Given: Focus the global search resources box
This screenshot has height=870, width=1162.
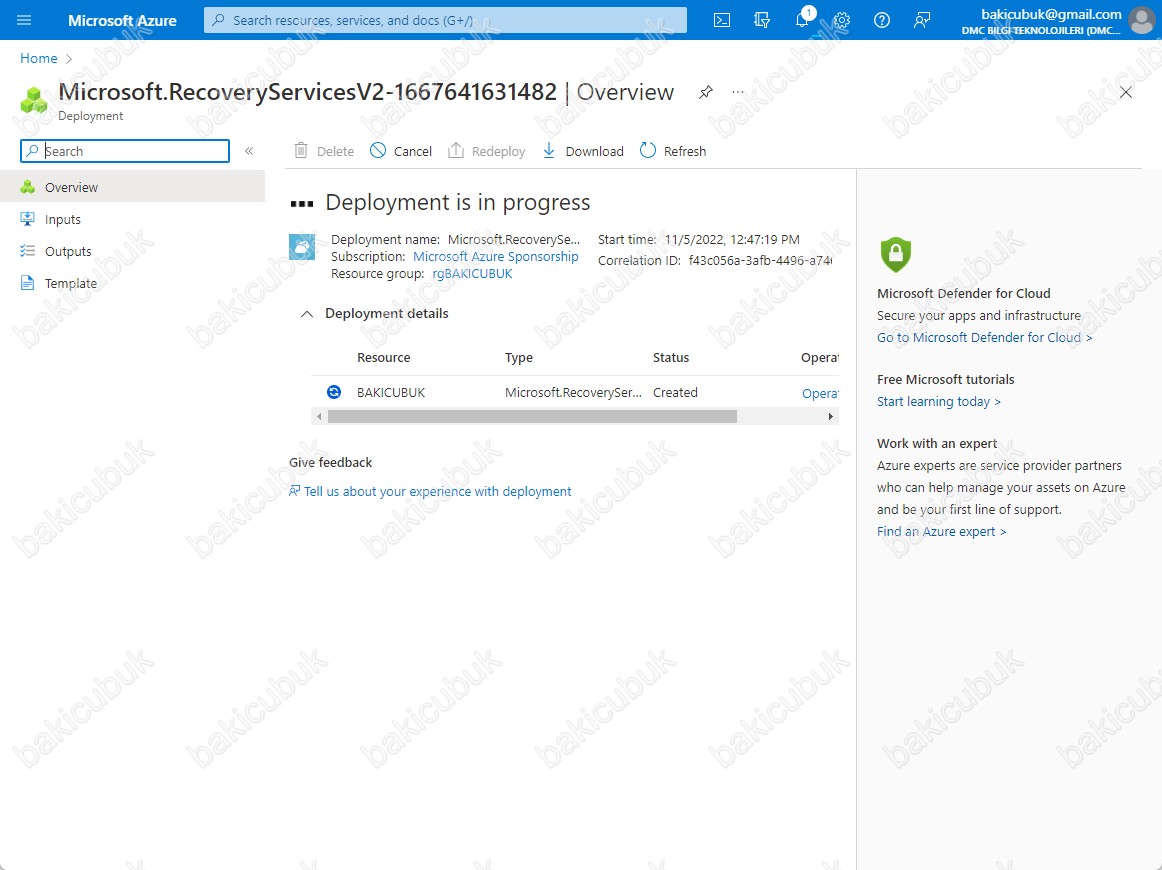Looking at the screenshot, I should pyautogui.click(x=445, y=20).
